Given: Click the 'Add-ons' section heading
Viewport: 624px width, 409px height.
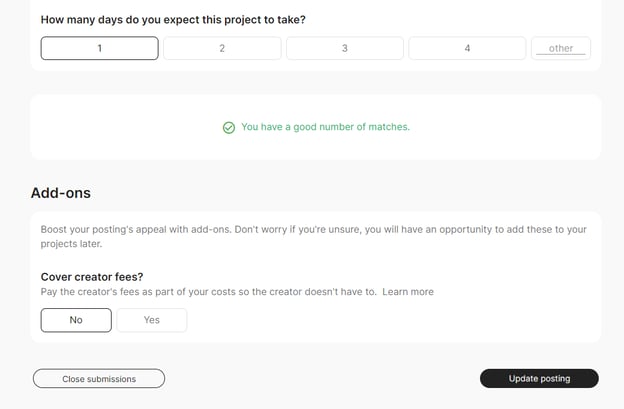Looking at the screenshot, I should (61, 192).
